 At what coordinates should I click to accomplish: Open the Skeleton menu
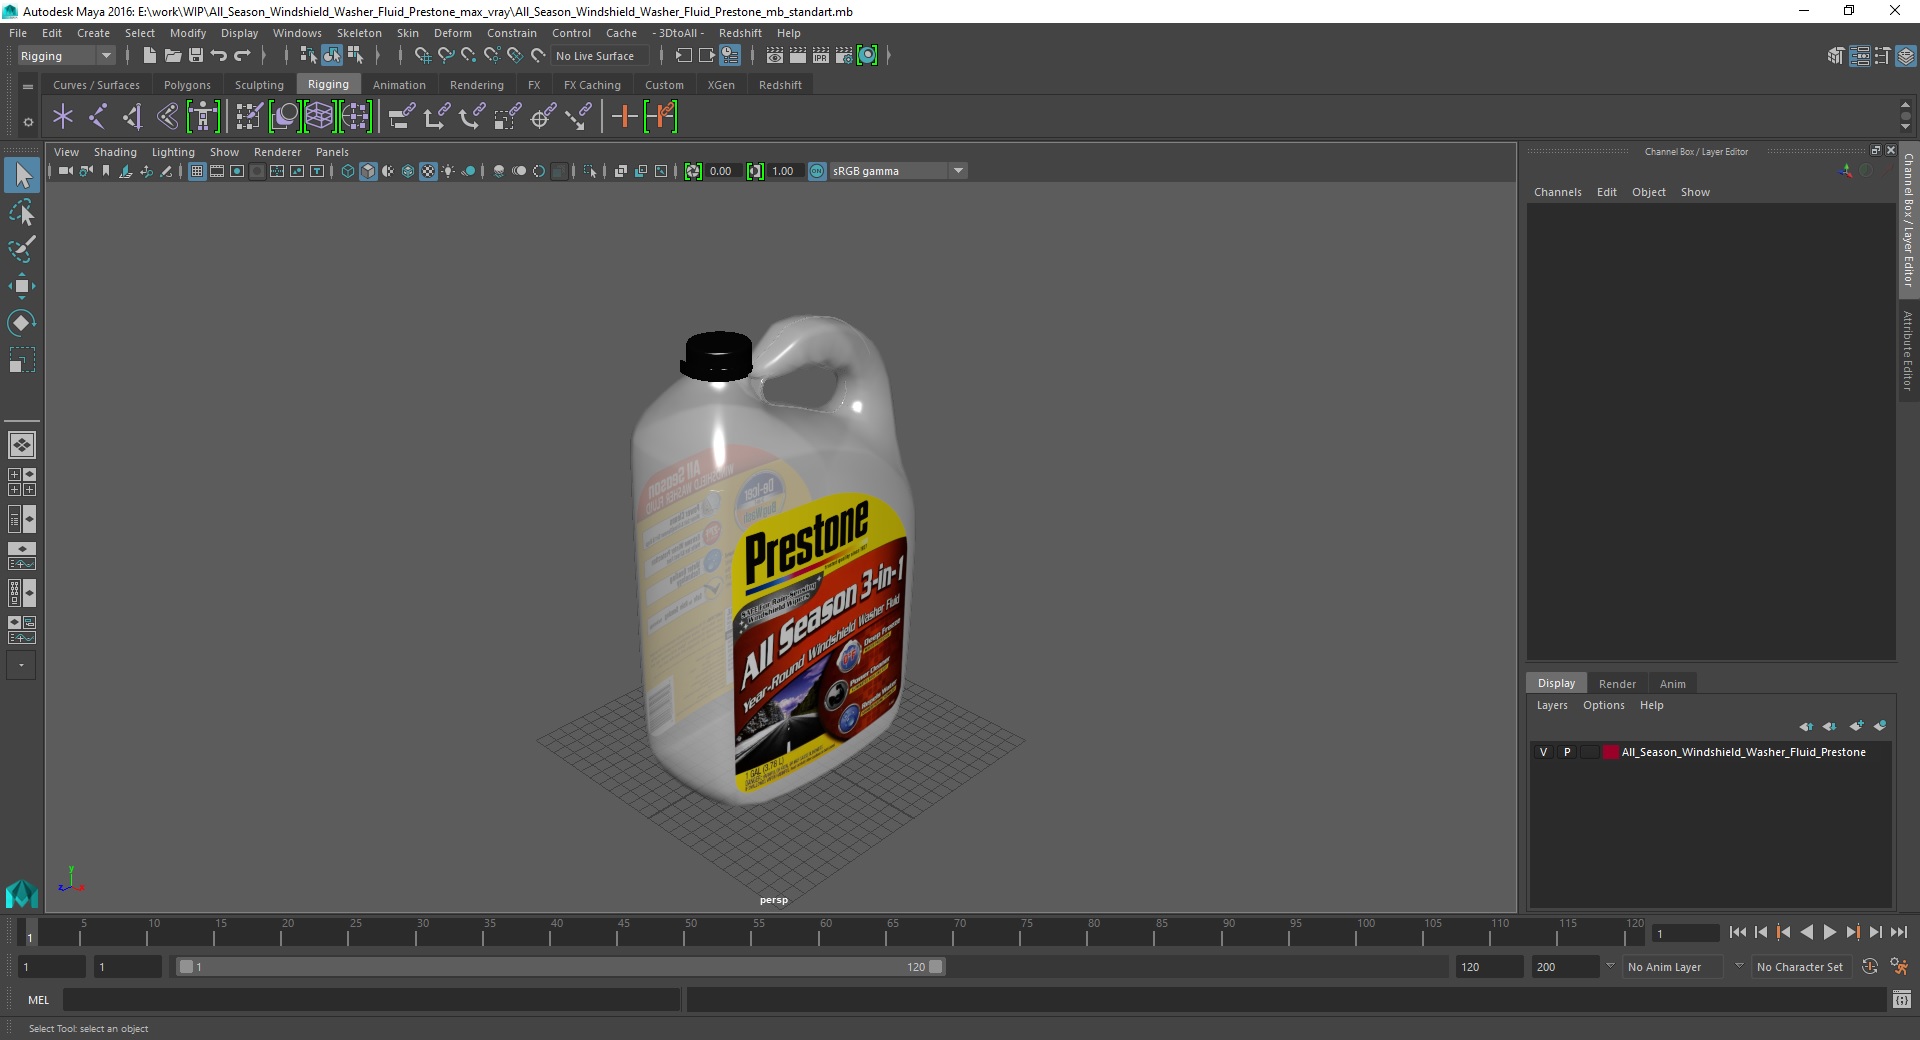[x=359, y=33]
